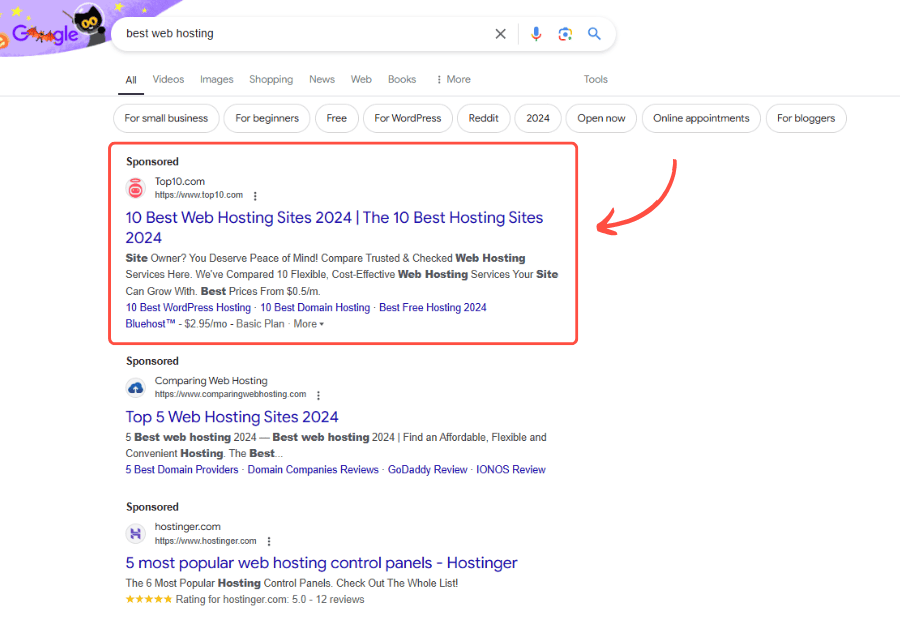Viewport: 900px width, 620px height.
Task: Open Google Lens image search icon
Action: pos(565,34)
